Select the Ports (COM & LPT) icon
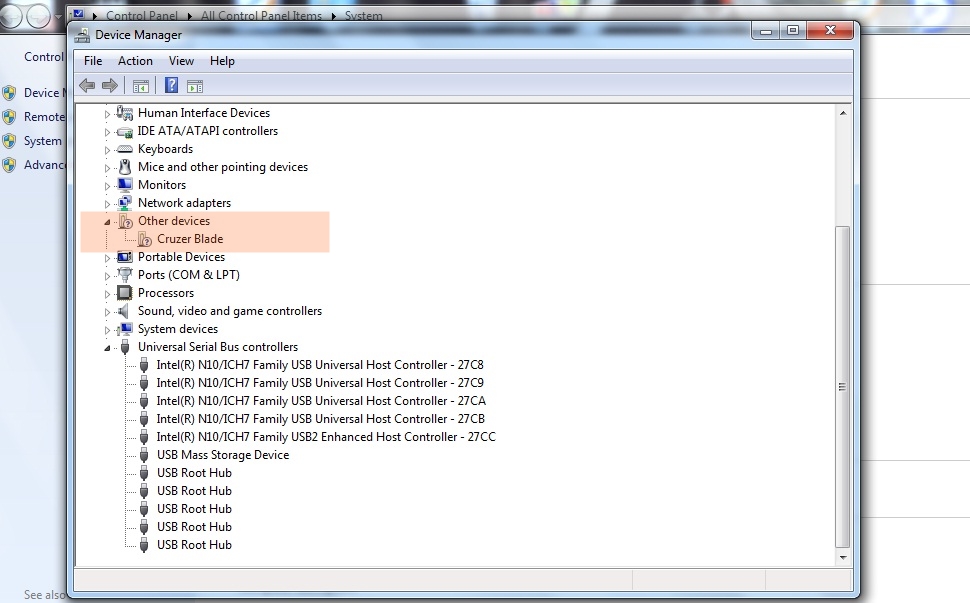This screenshot has width=970, height=603. click(124, 275)
